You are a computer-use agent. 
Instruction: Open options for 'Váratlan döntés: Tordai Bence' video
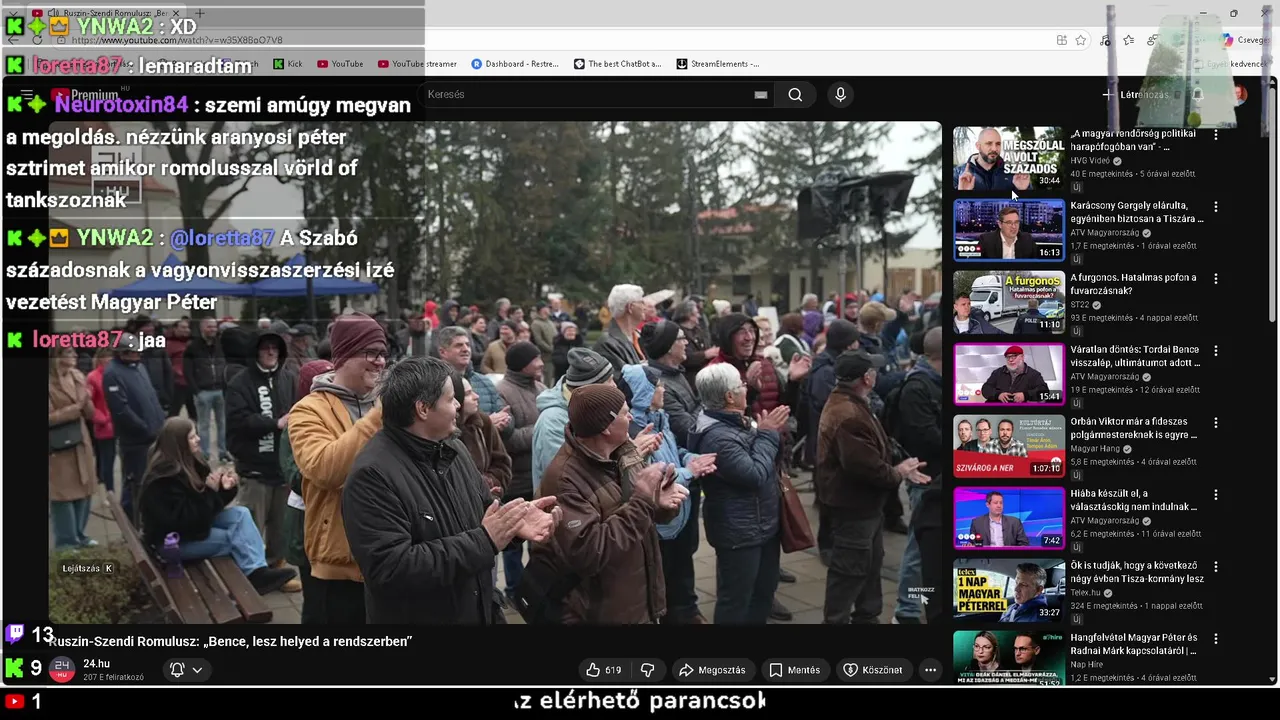[1216, 351]
